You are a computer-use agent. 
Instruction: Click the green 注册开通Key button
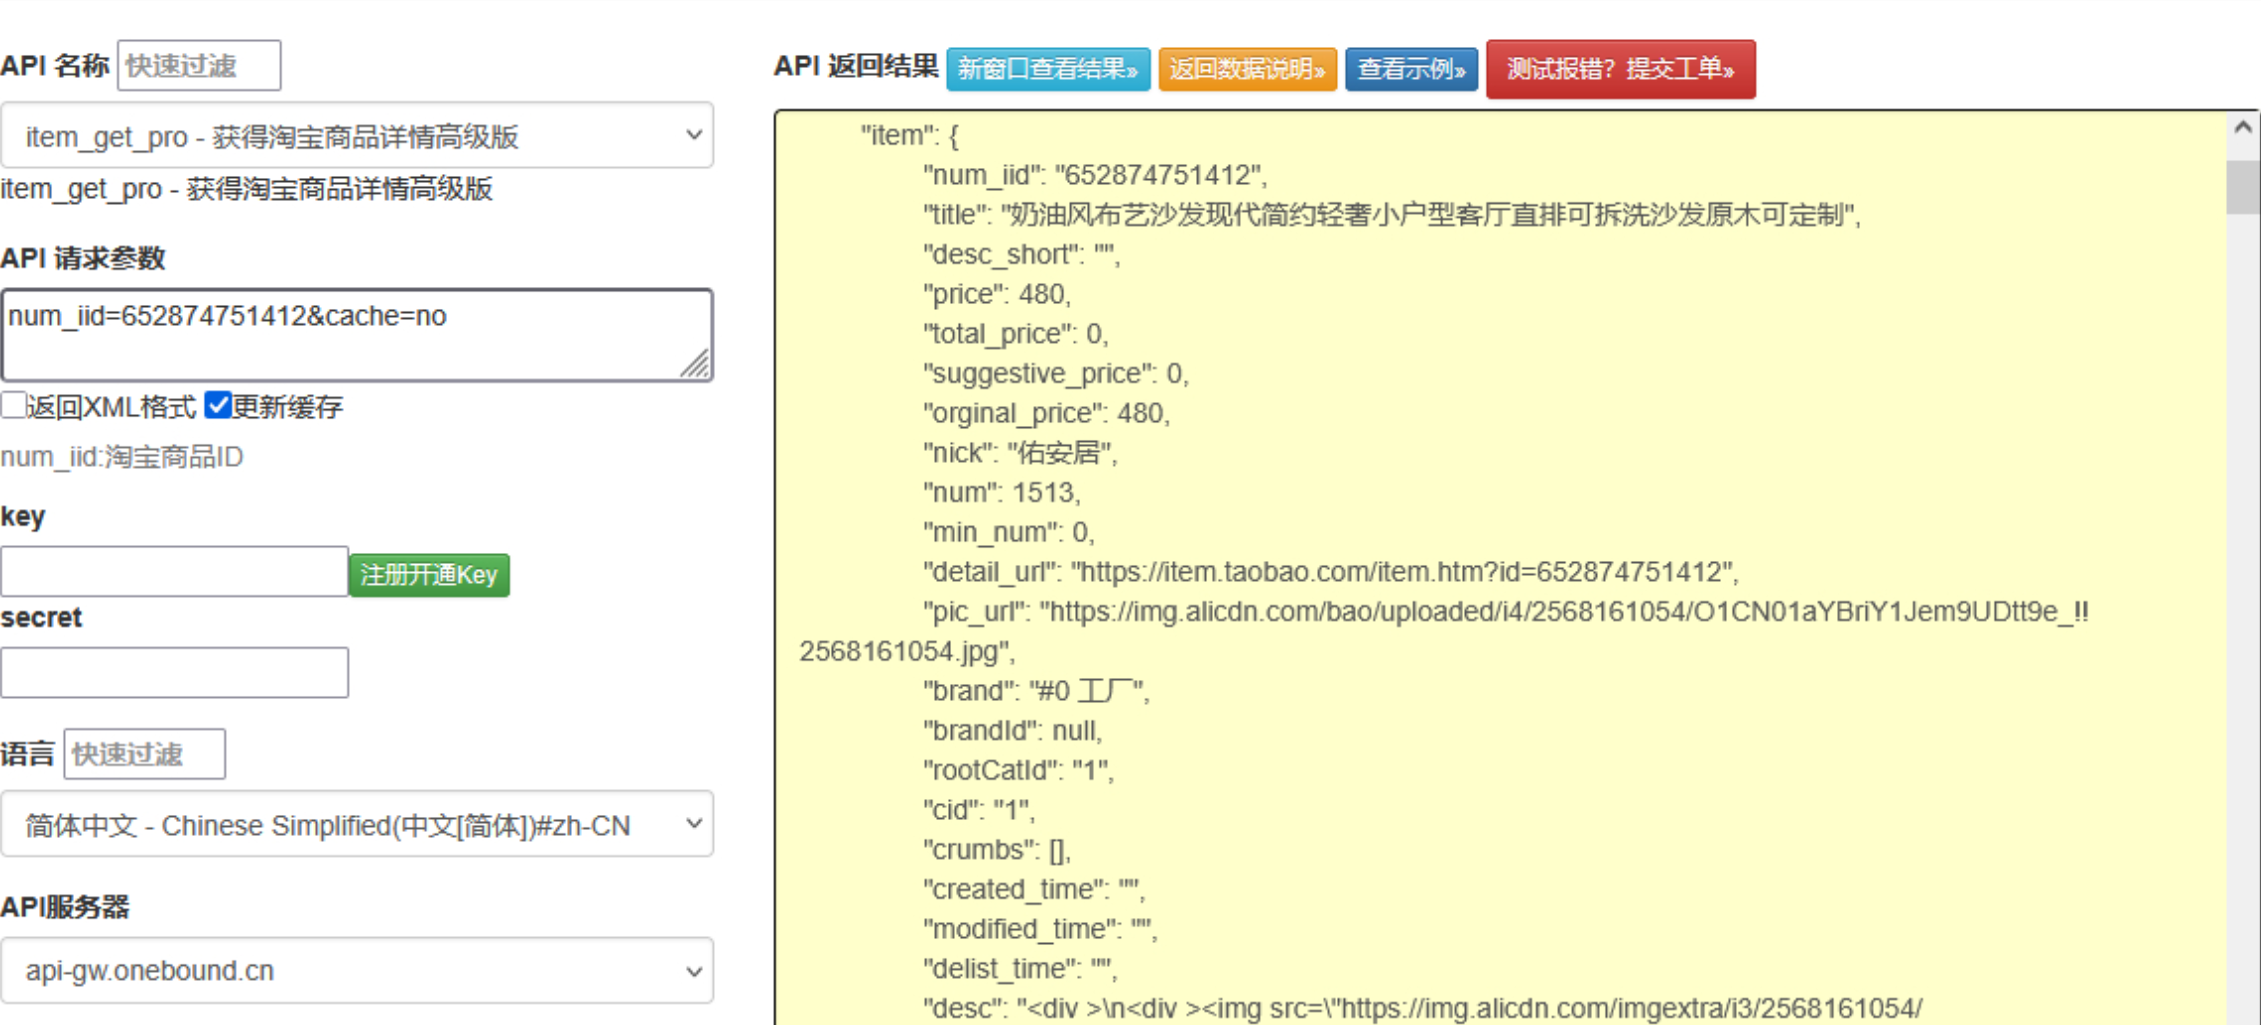[x=429, y=575]
